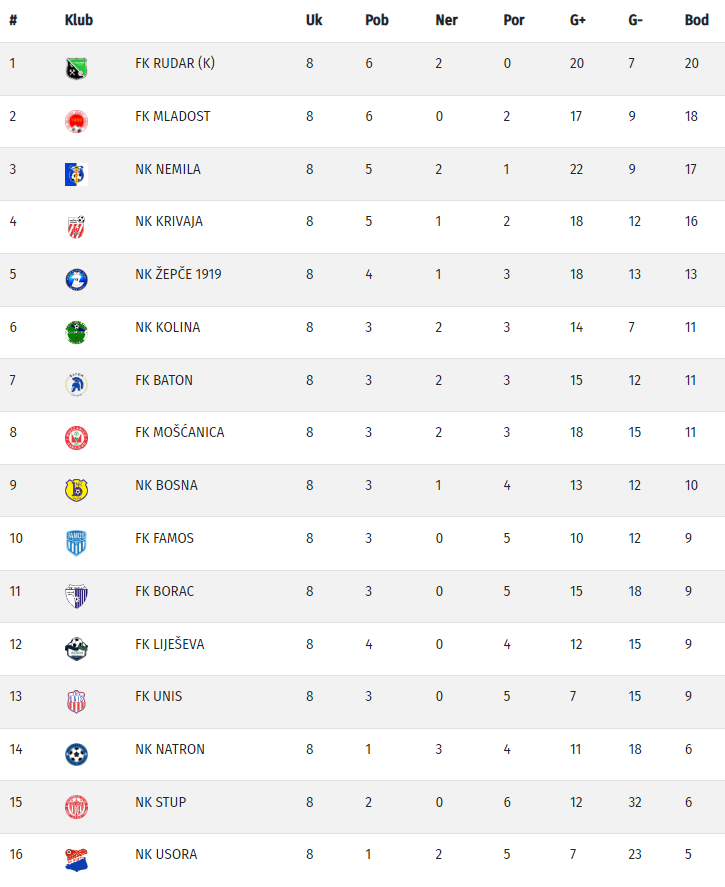Click the NK Nemila club logo
This screenshot has width=725, height=887.
click(x=76, y=174)
